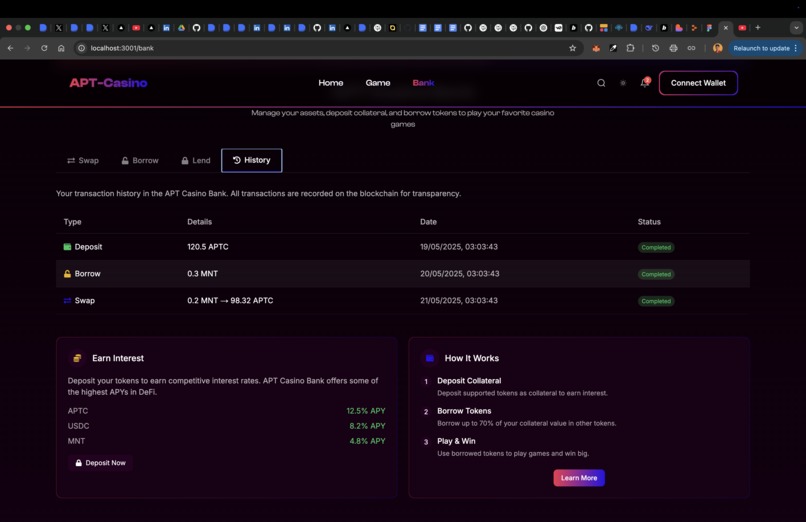This screenshot has height=522, width=806.
Task: Open the search icon in casino header
Action: point(601,83)
